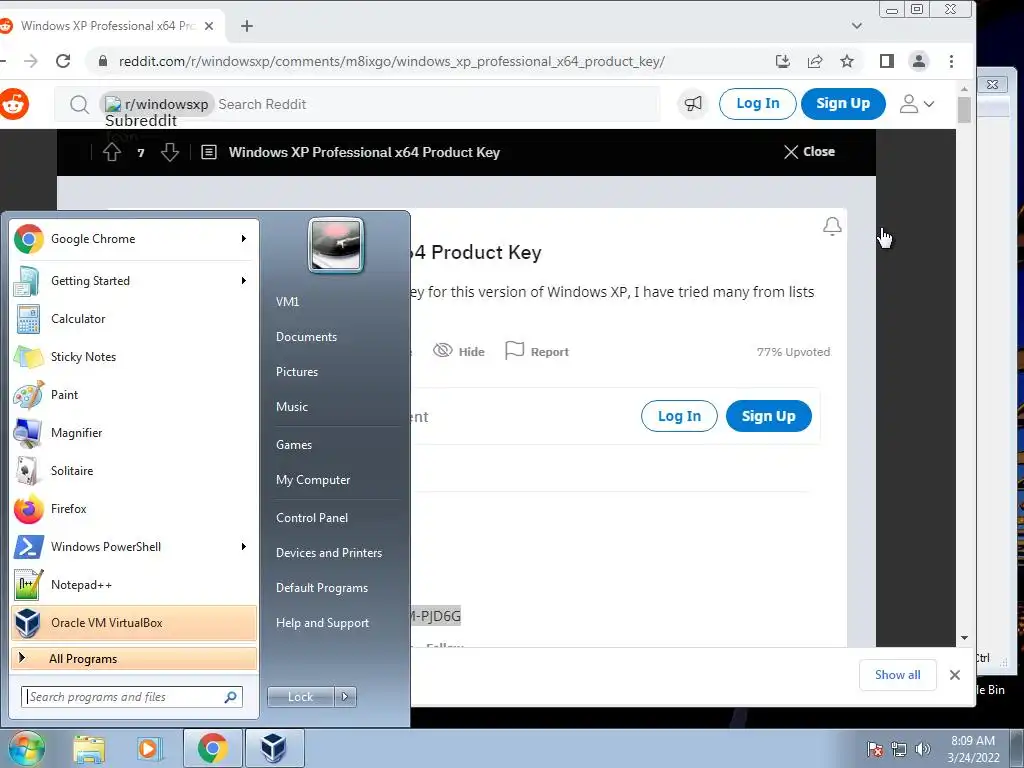Expand Getting Started submenu arrow
Viewport: 1024px width, 768px height.
click(244, 281)
